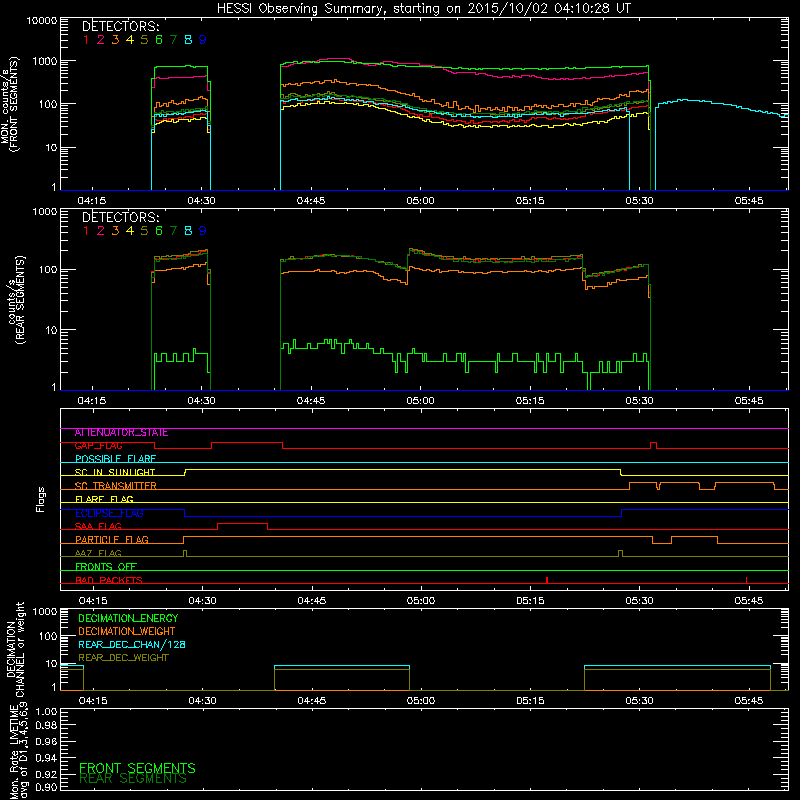Viewport: 800px width, 800px height.
Task: Click the BAD_PACKETS red tick near 05:17
Action: 547,580
